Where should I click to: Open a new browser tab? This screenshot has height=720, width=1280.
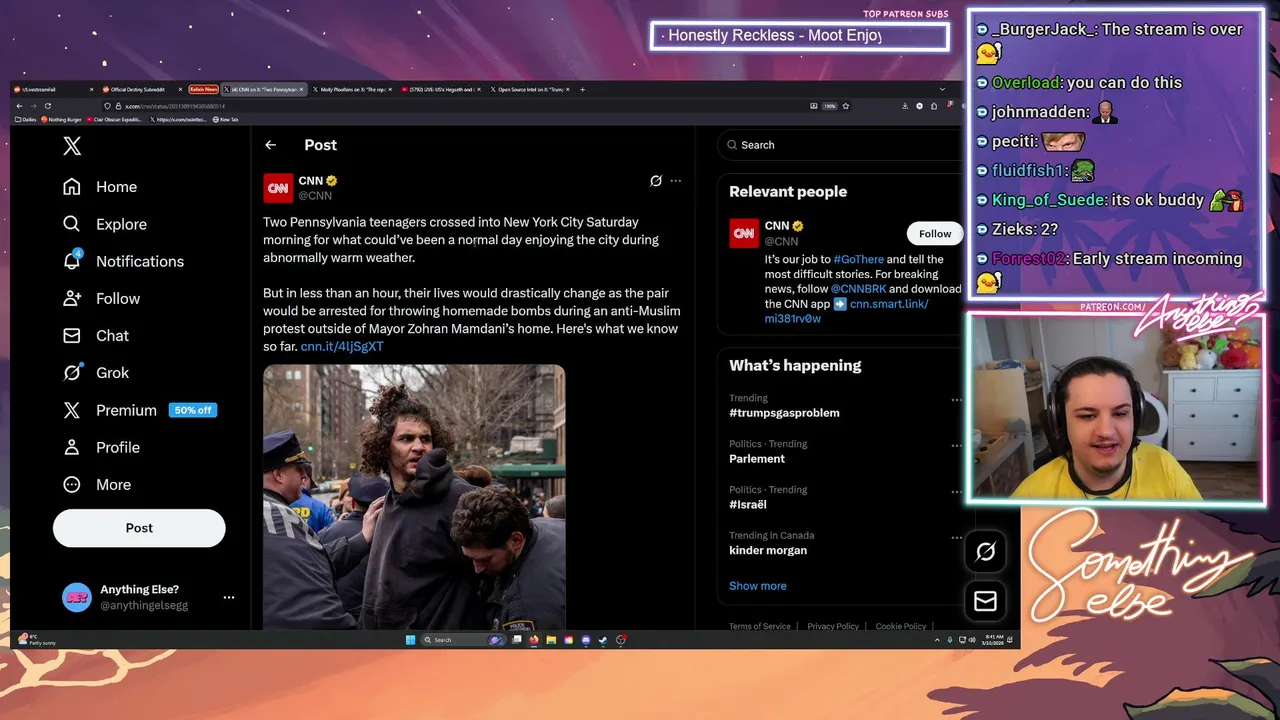[x=583, y=89]
